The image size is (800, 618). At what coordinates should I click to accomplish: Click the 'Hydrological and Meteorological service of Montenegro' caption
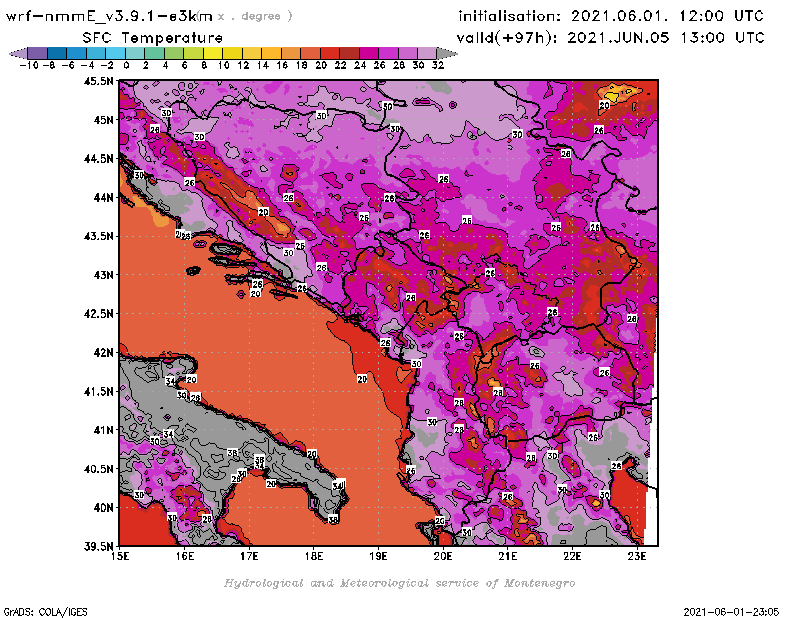(x=399, y=583)
